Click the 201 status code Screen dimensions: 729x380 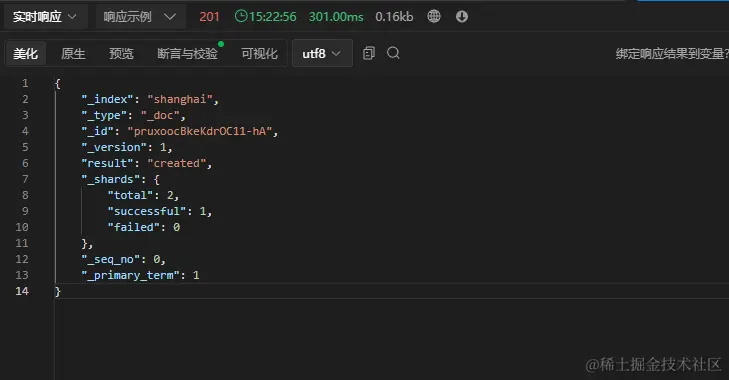point(209,17)
